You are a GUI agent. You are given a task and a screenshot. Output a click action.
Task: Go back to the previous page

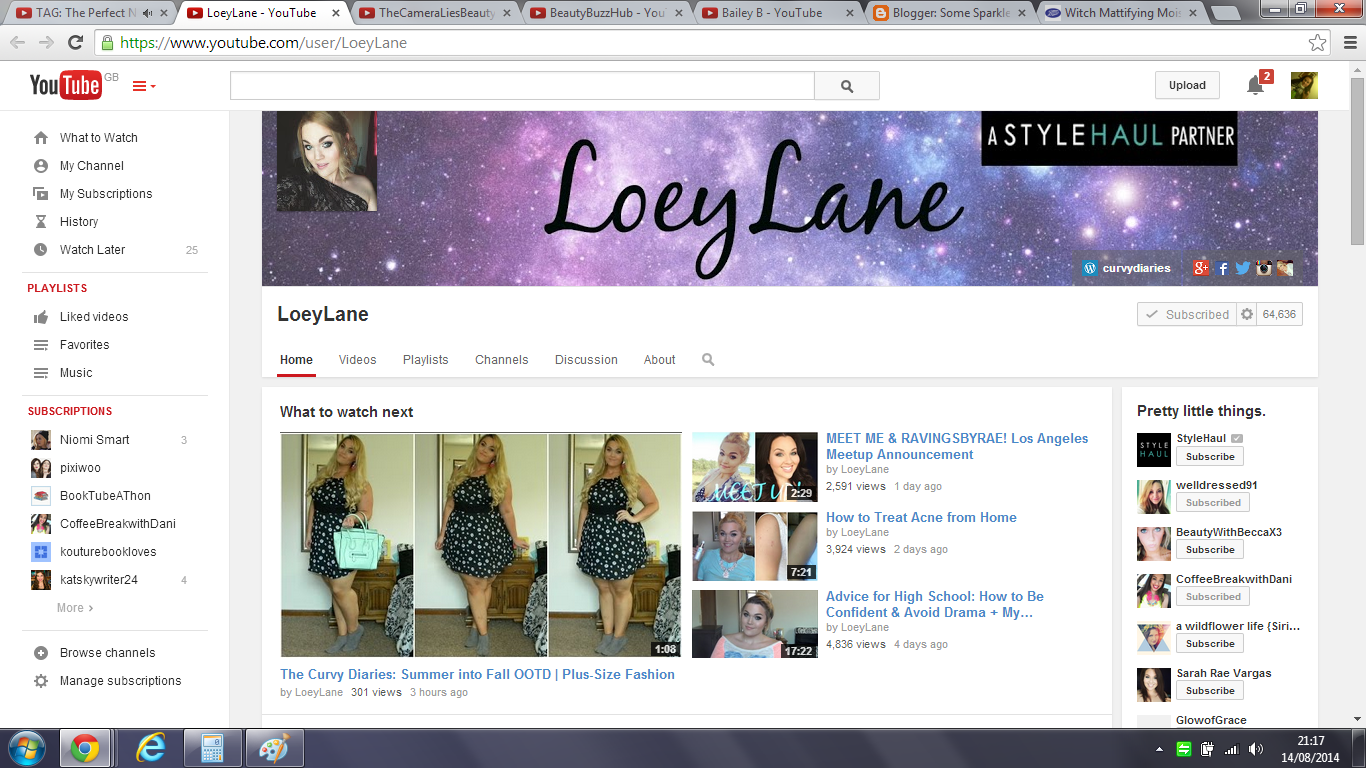[19, 43]
